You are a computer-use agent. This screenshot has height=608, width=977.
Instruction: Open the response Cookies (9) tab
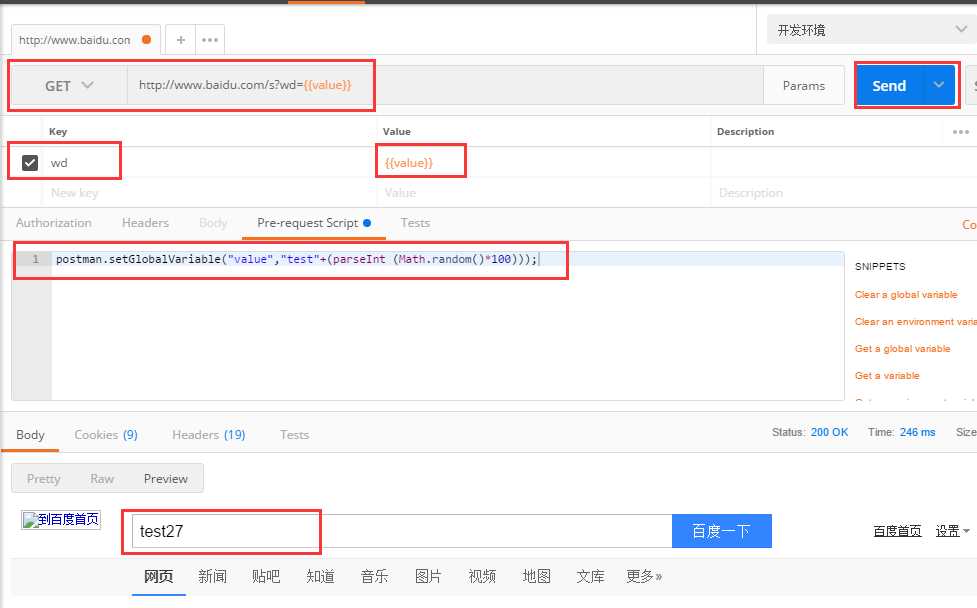106,435
